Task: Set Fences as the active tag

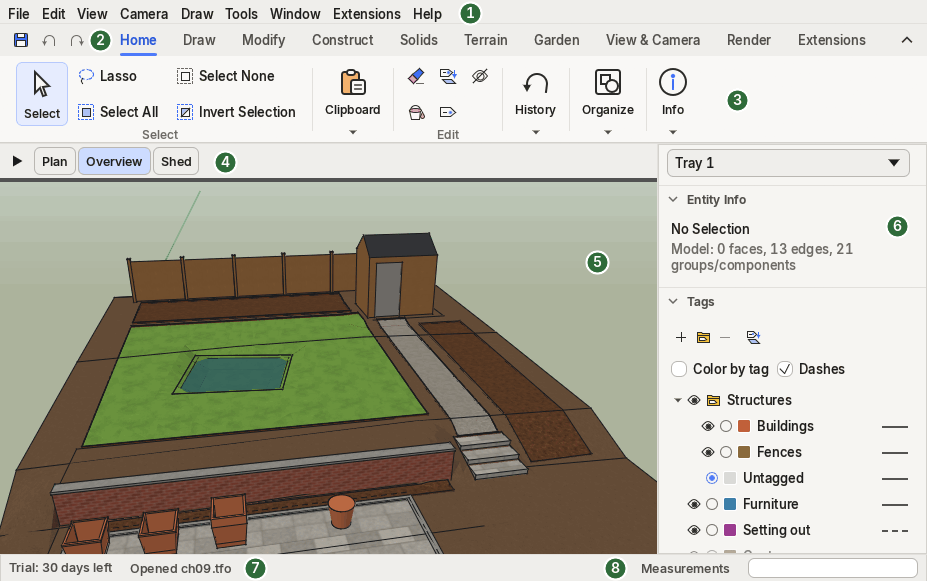Action: 726,452
